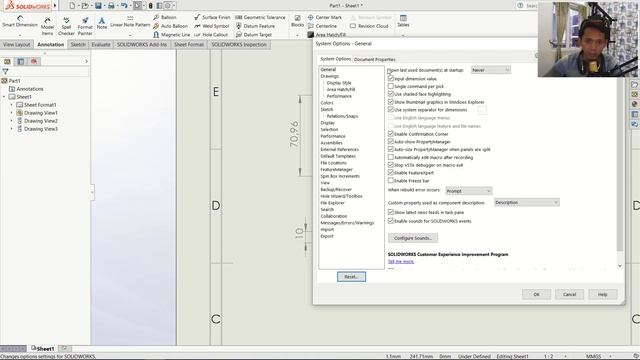Toggle Enable Confirmation Corner checkbox

coord(391,133)
